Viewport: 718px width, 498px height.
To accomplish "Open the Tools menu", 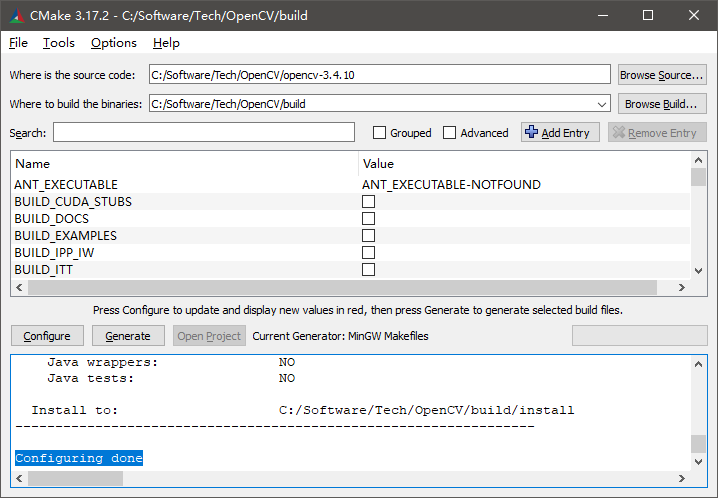I will (x=59, y=43).
